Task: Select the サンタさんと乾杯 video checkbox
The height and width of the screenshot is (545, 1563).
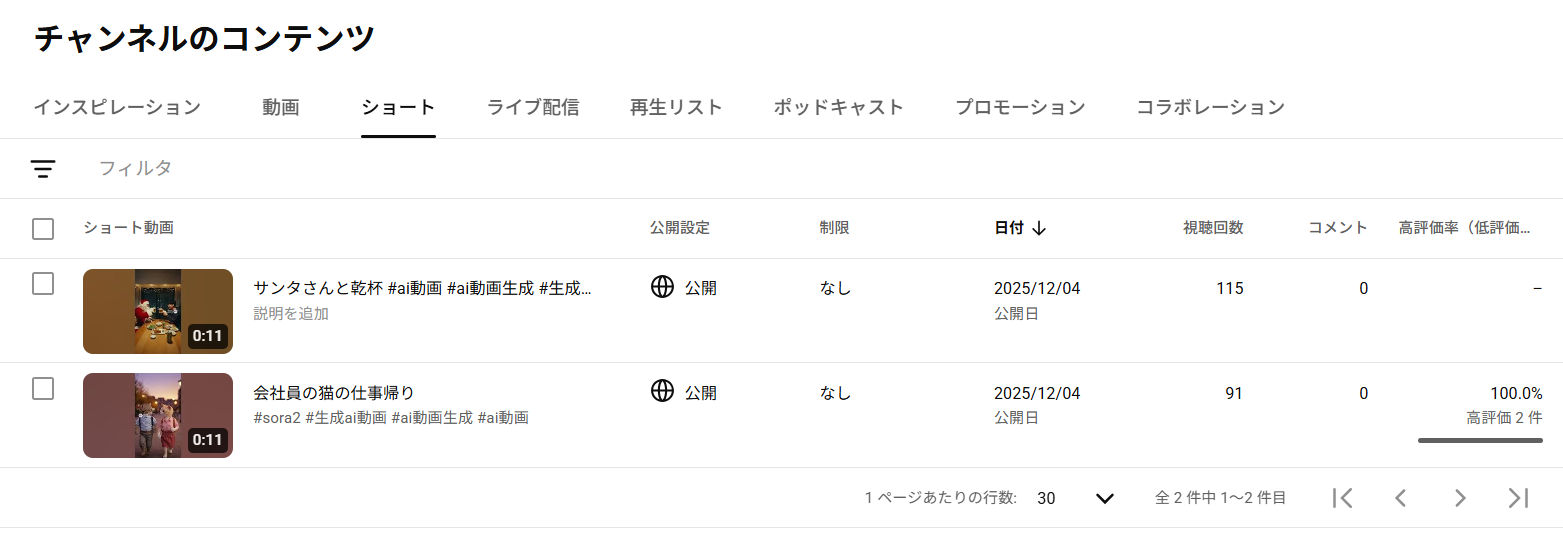Action: pyautogui.click(x=43, y=284)
